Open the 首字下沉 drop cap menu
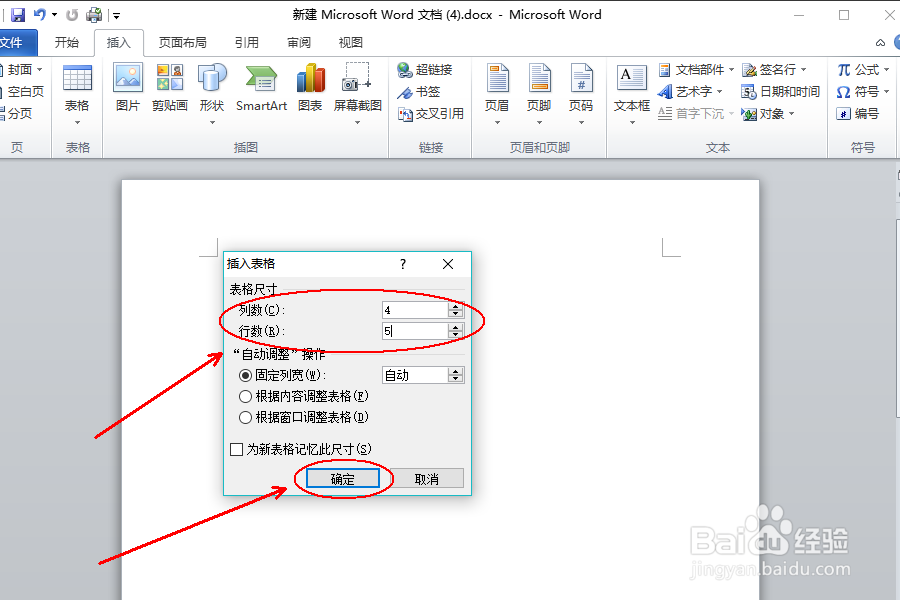This screenshot has height=600, width=900. pyautogui.click(x=696, y=114)
